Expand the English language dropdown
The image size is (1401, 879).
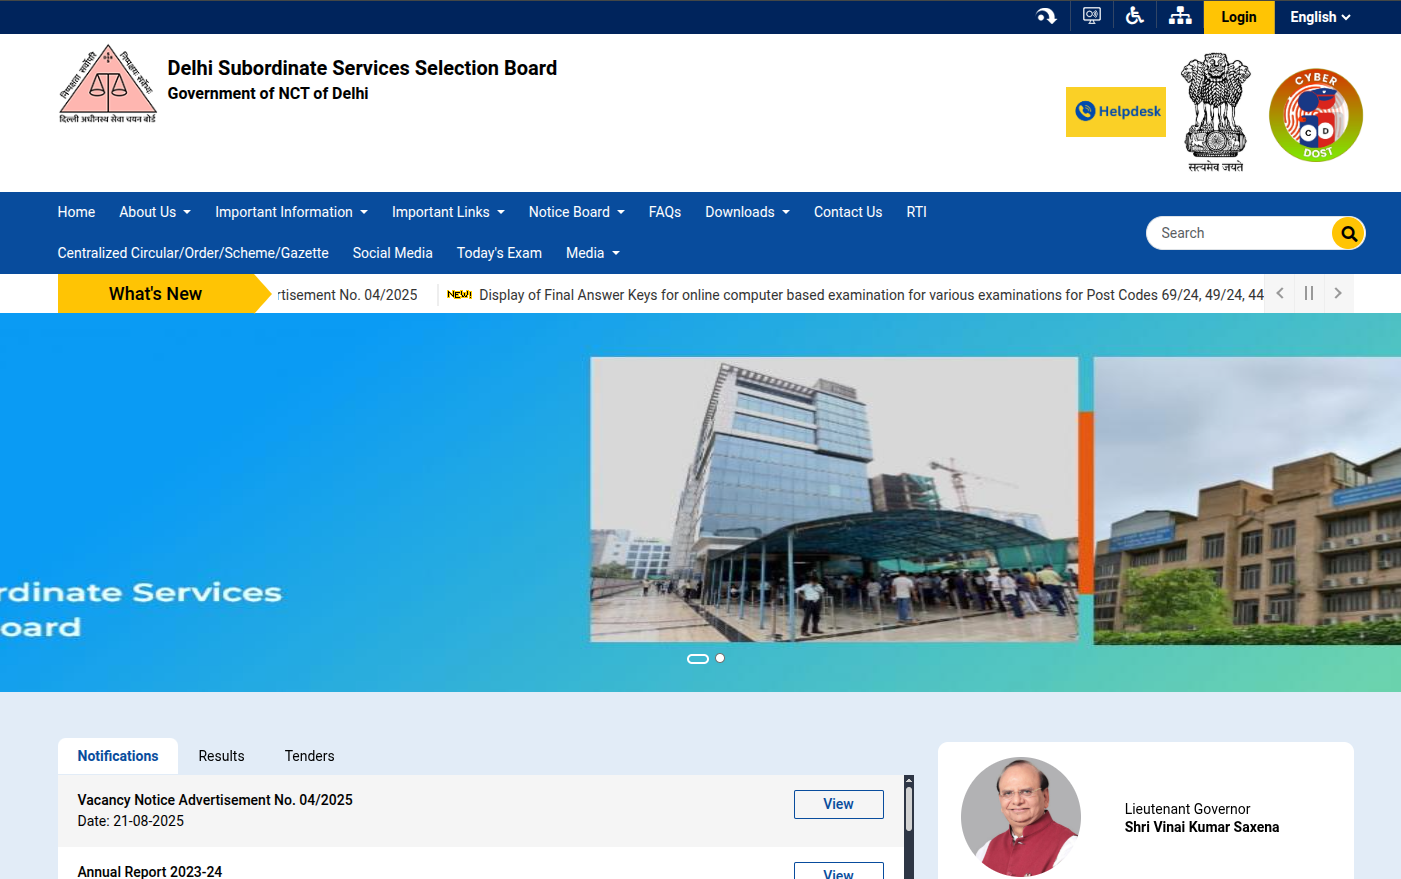coord(1320,17)
